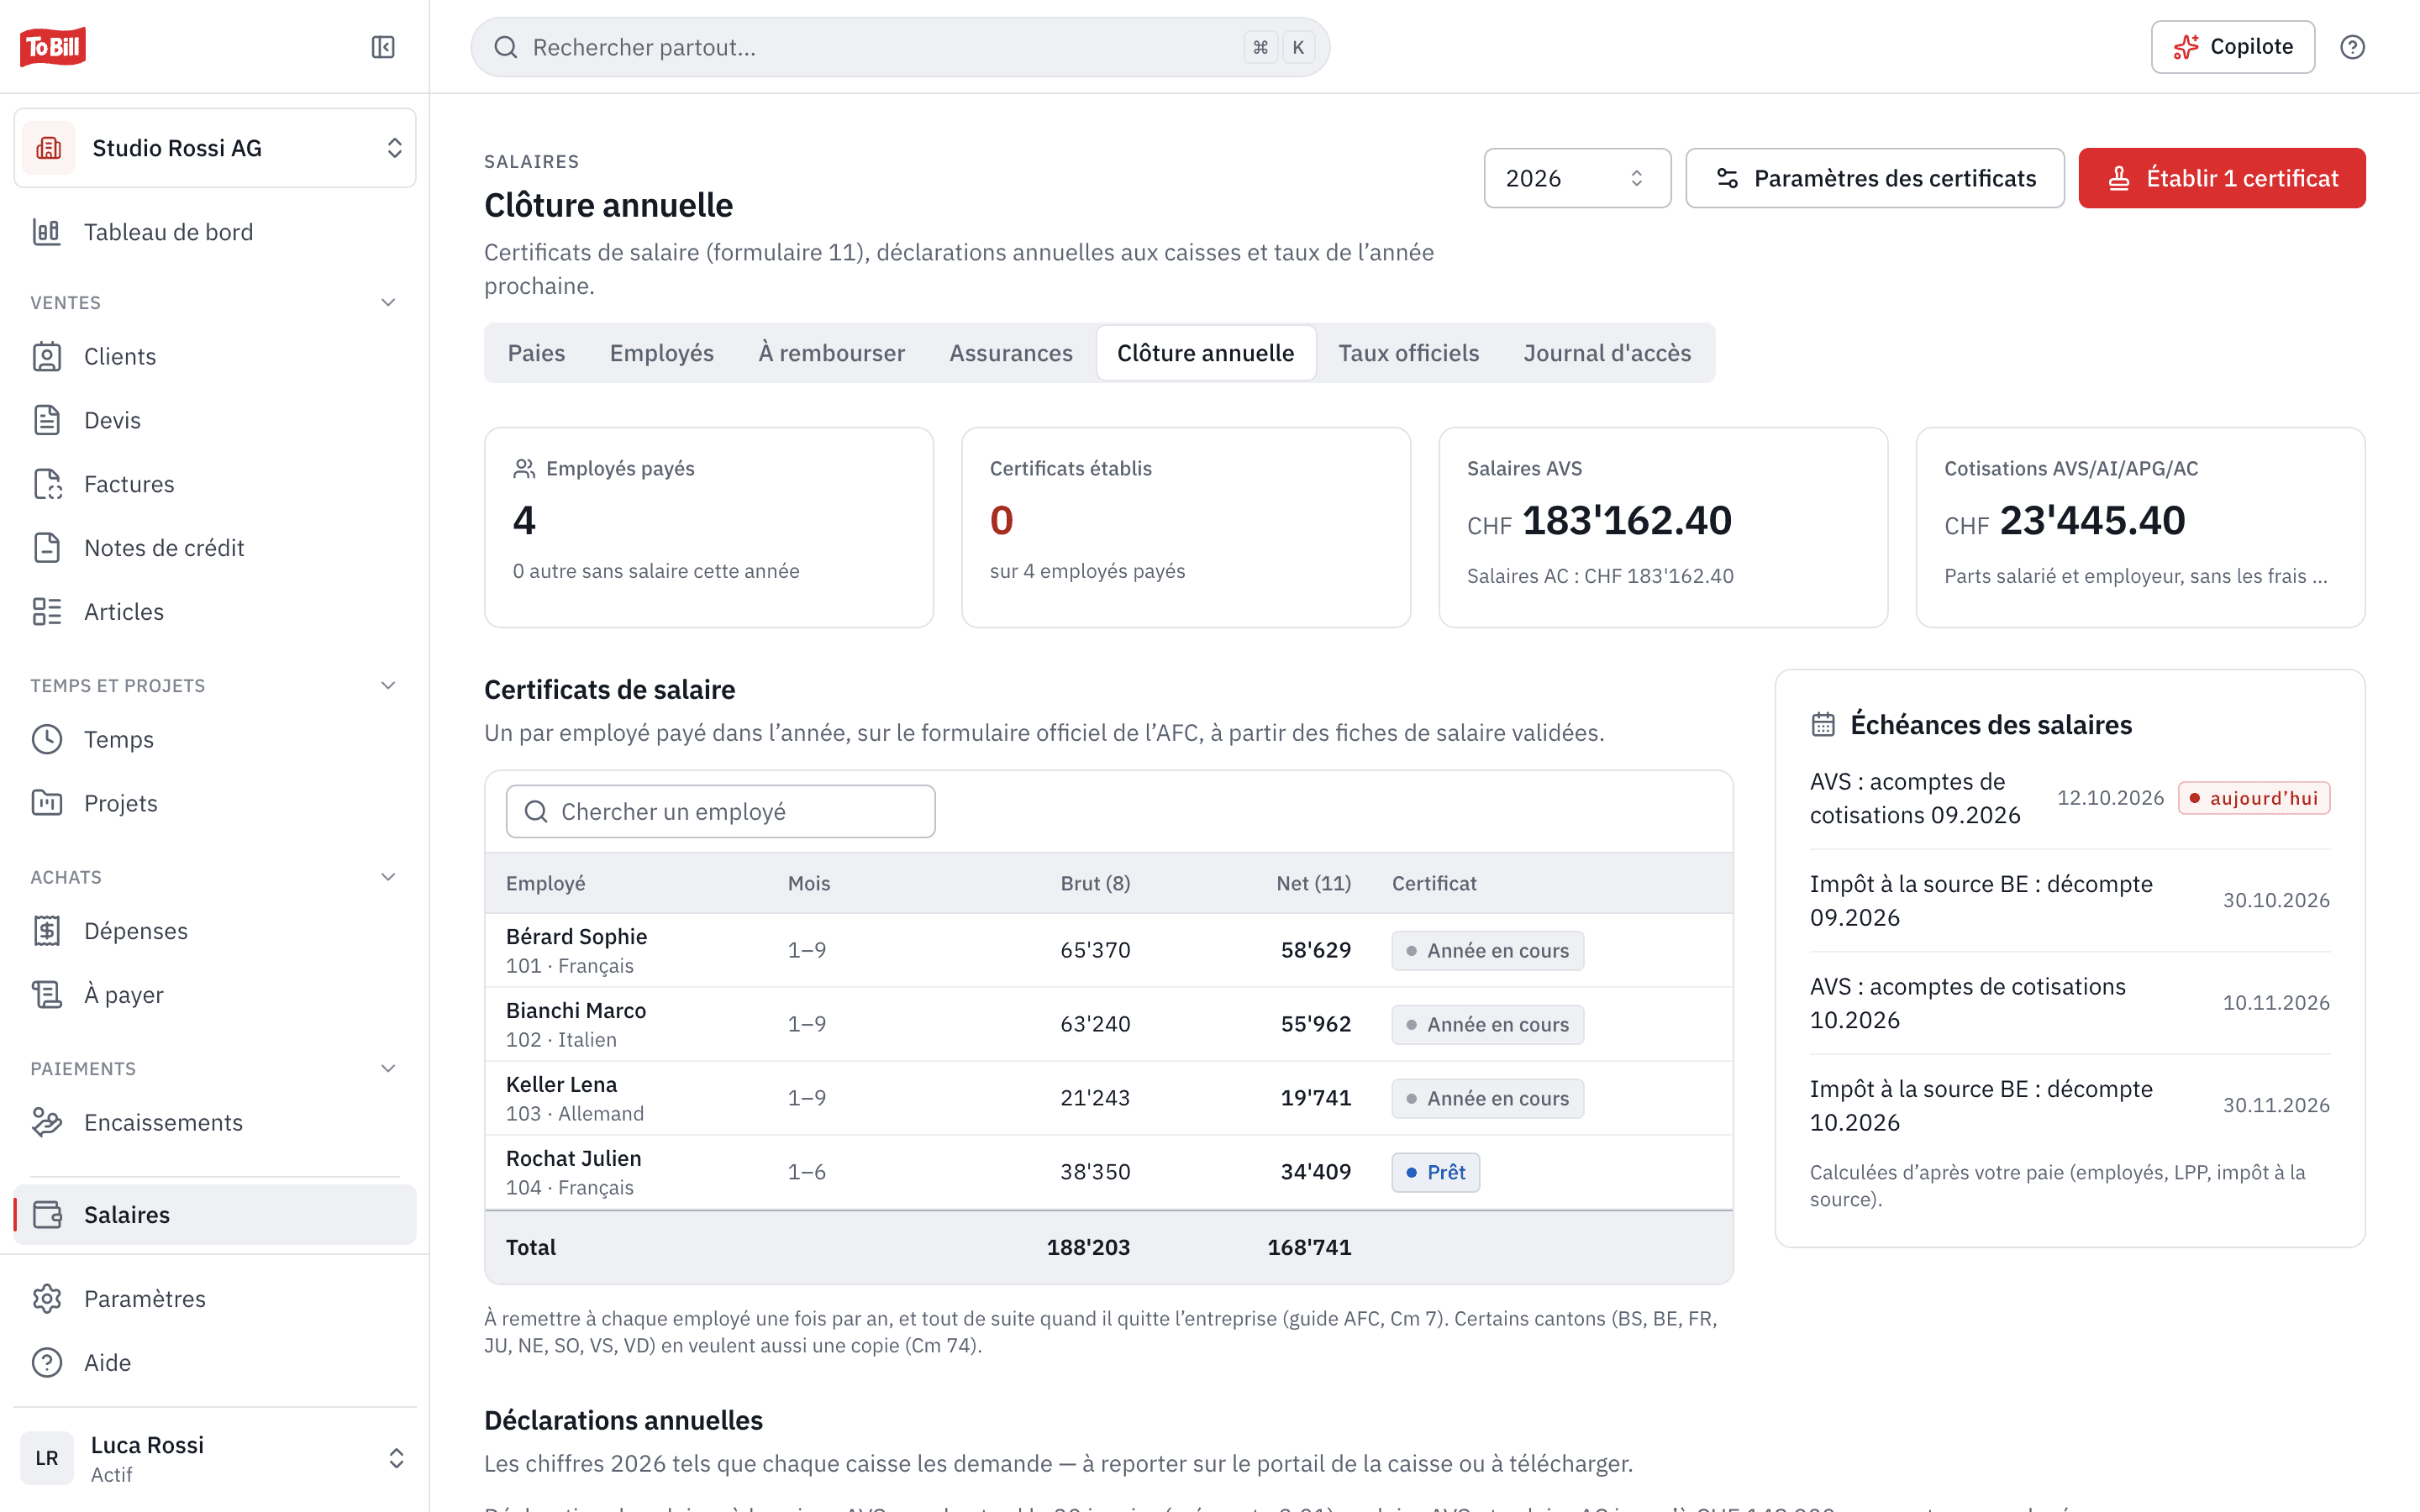Go to Tableau de bord

point(215,232)
